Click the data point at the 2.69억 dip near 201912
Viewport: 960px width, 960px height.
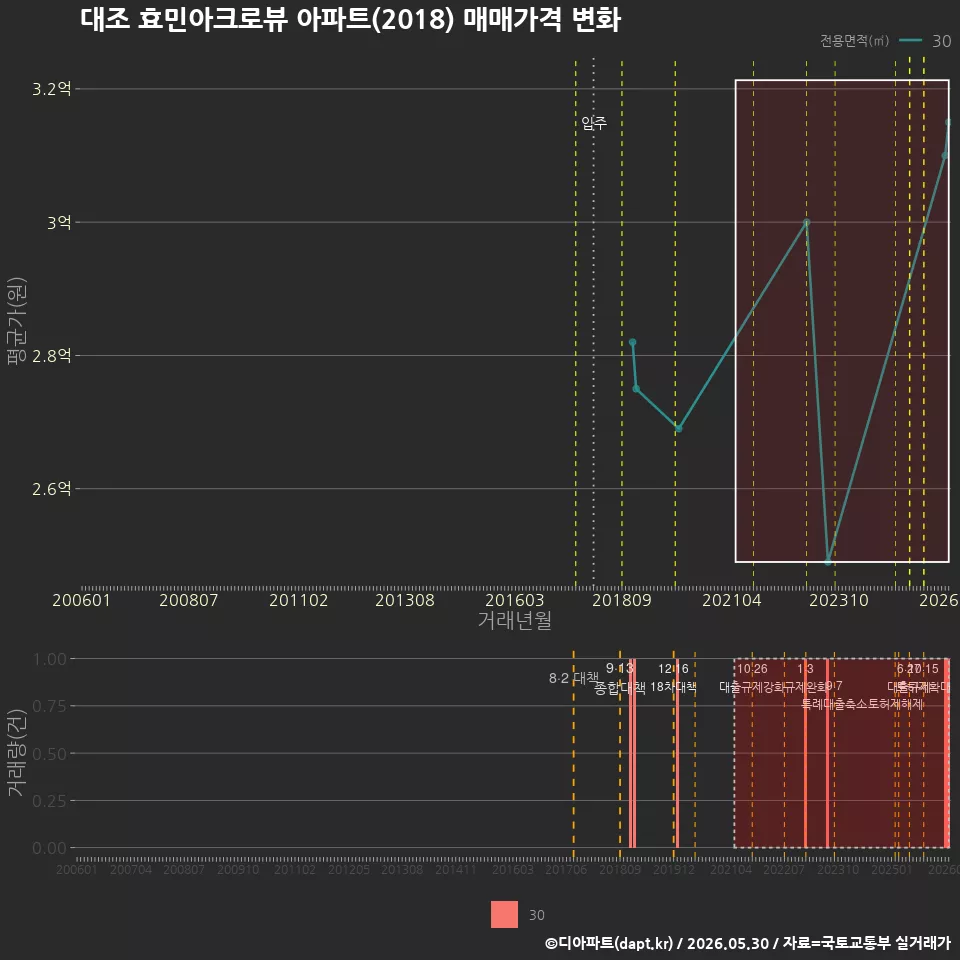click(678, 429)
